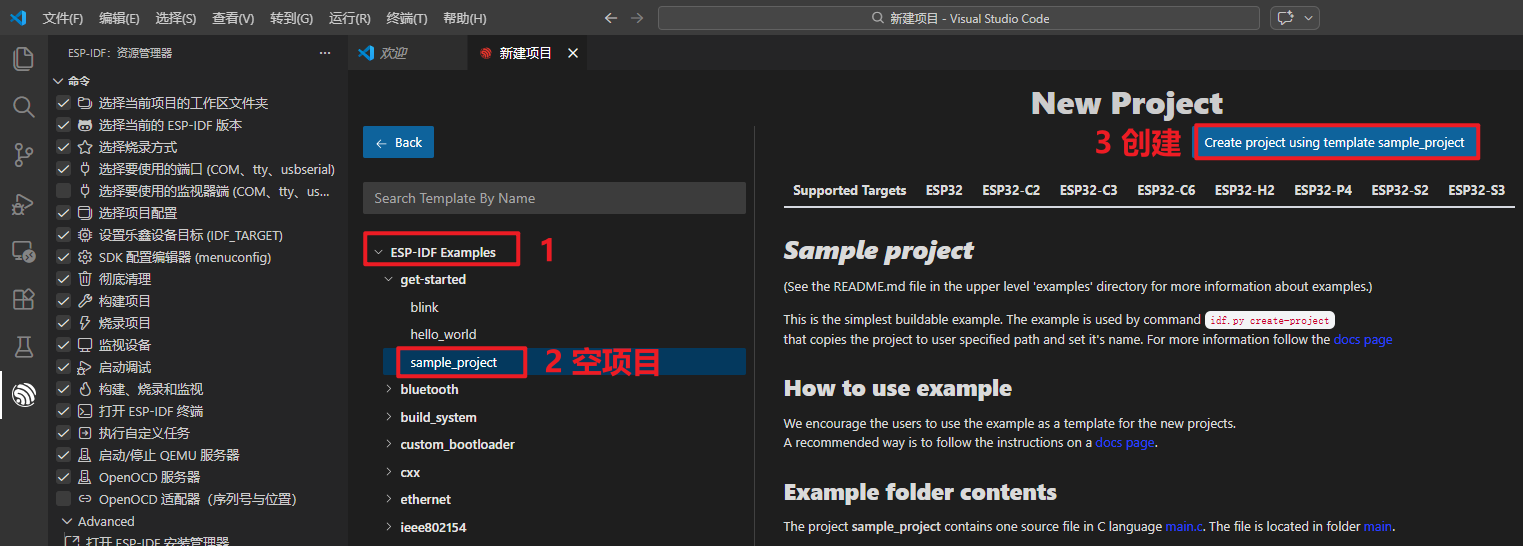The width and height of the screenshot is (1523, 546).
Task: Click the plug icon beside 选择要使用的端口
Action: tap(85, 169)
